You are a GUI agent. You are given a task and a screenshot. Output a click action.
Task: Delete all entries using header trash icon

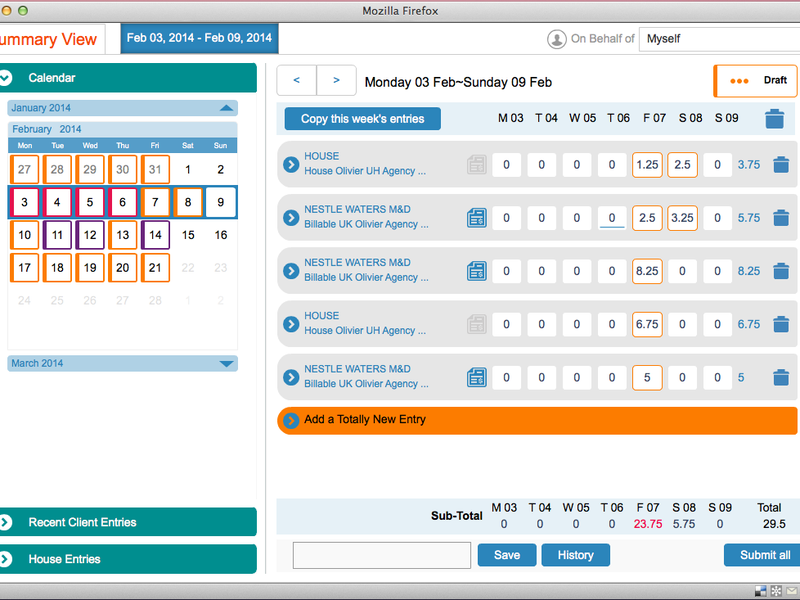774,119
